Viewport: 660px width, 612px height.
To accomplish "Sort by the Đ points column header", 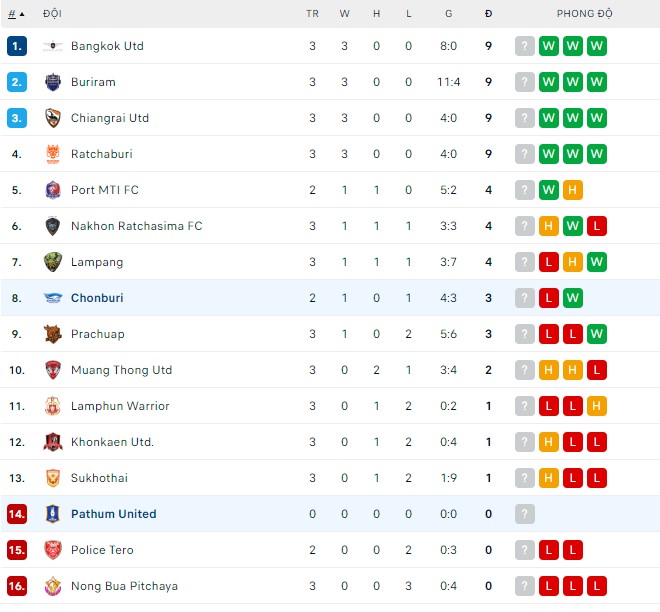I will 488,14.
